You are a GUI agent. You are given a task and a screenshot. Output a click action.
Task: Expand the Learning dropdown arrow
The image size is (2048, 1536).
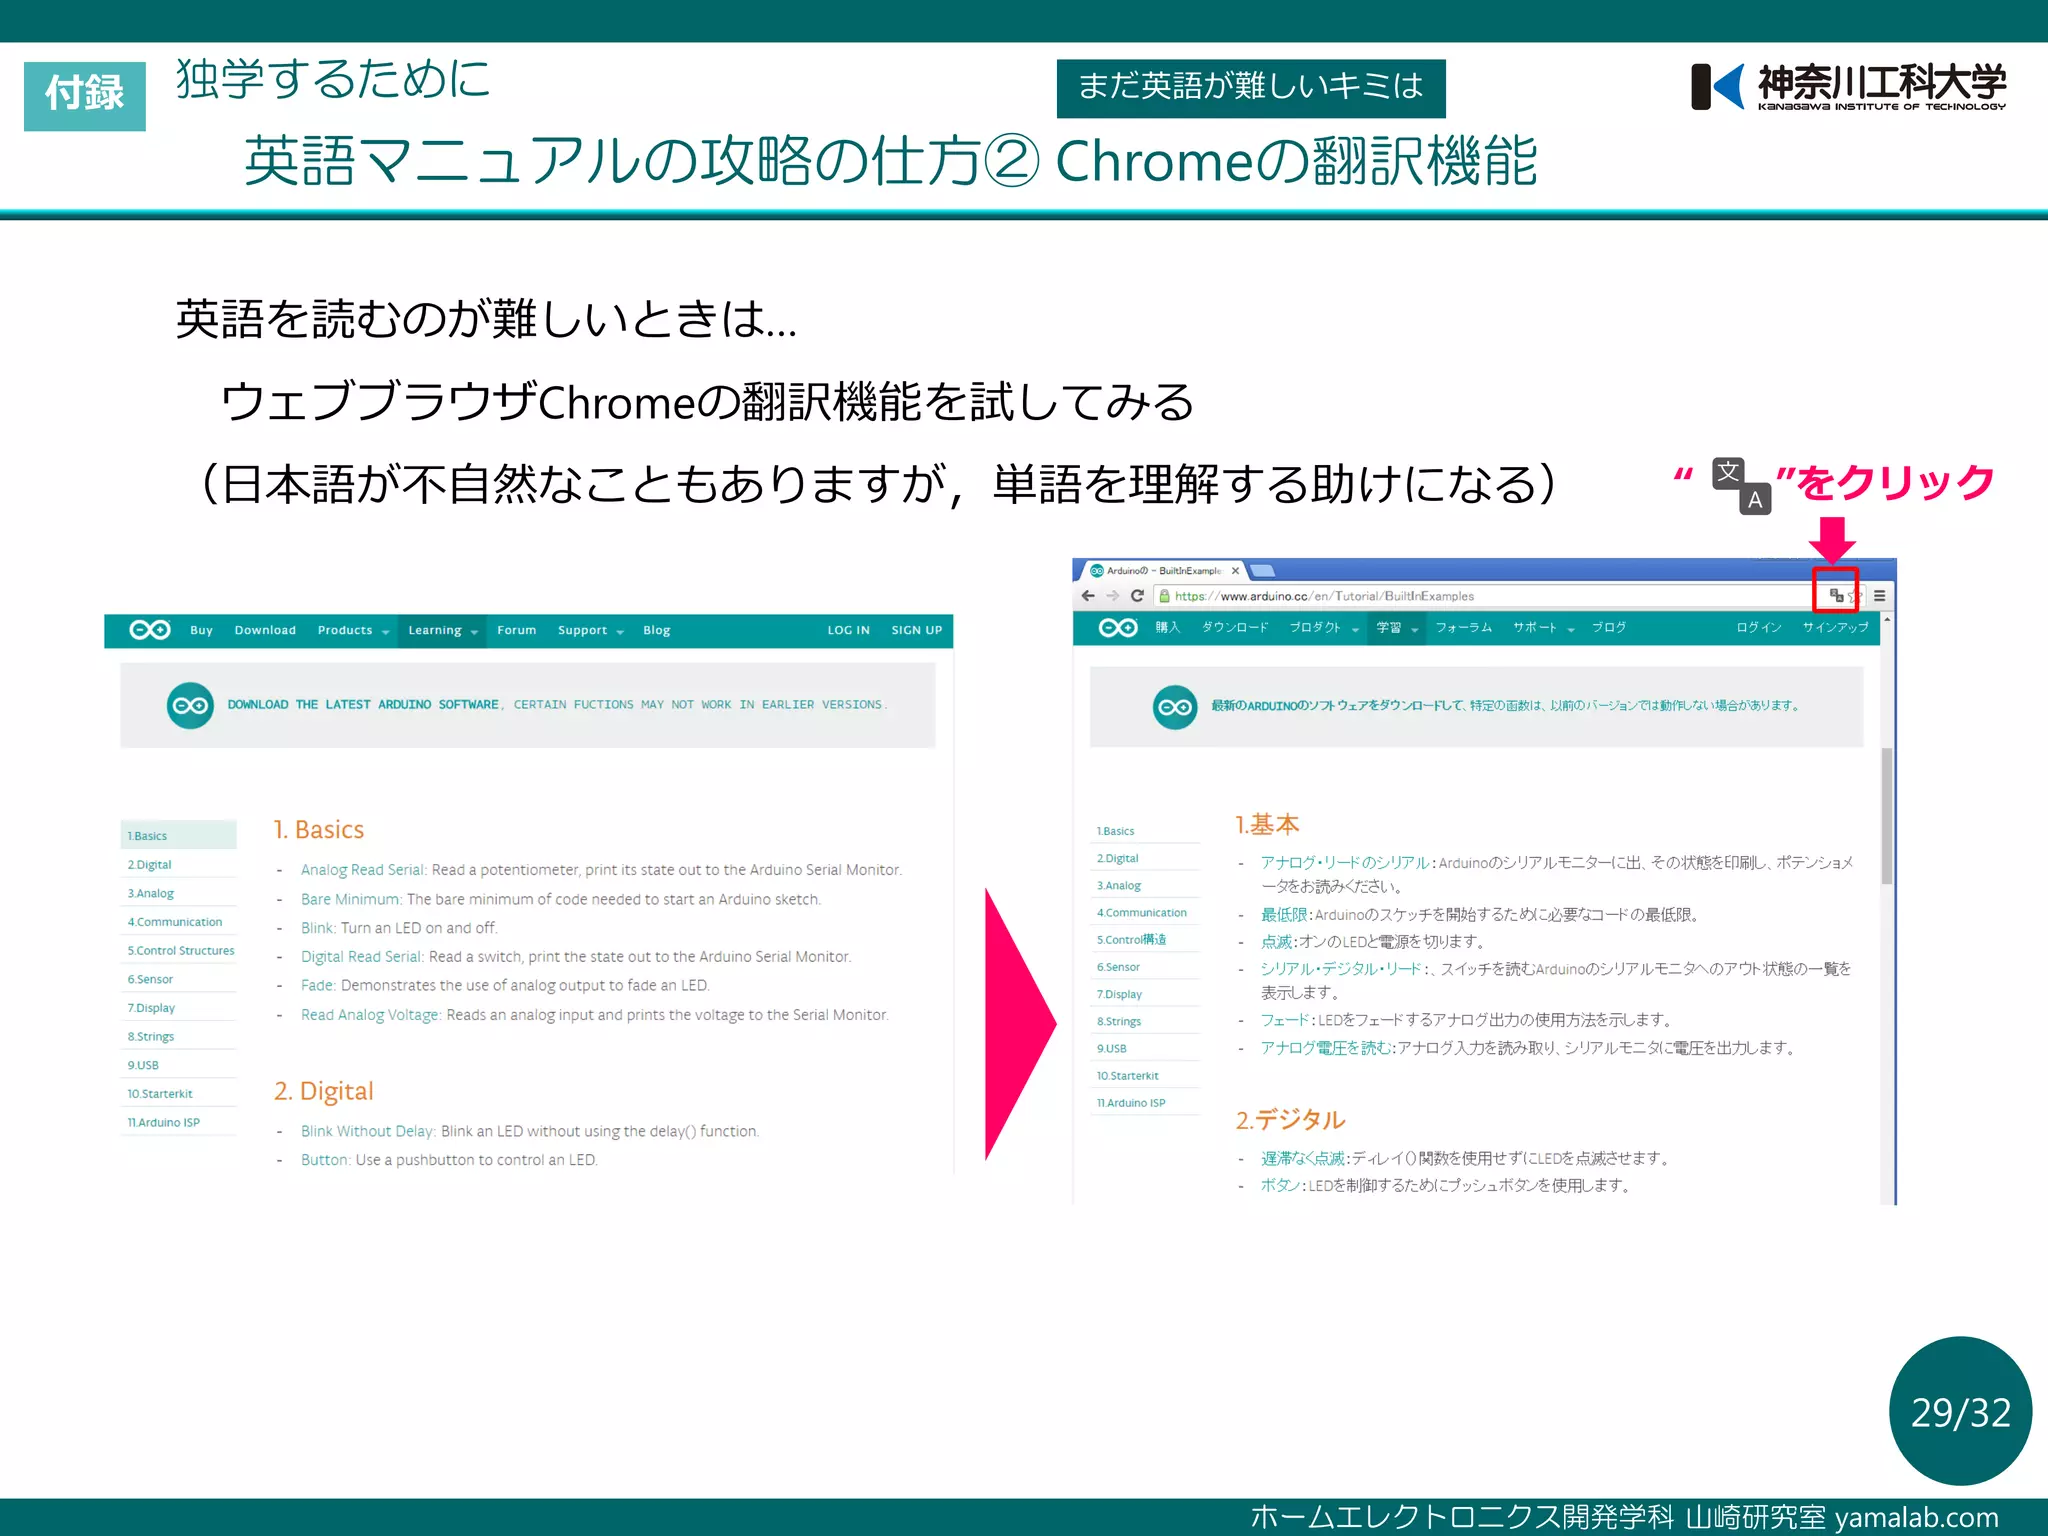pyautogui.click(x=474, y=632)
